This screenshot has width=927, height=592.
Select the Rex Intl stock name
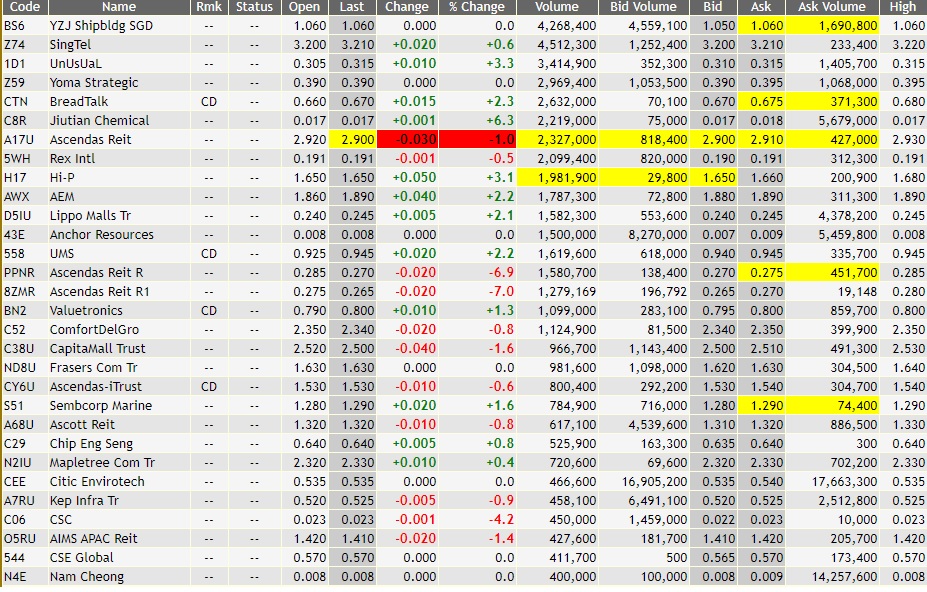point(72,158)
